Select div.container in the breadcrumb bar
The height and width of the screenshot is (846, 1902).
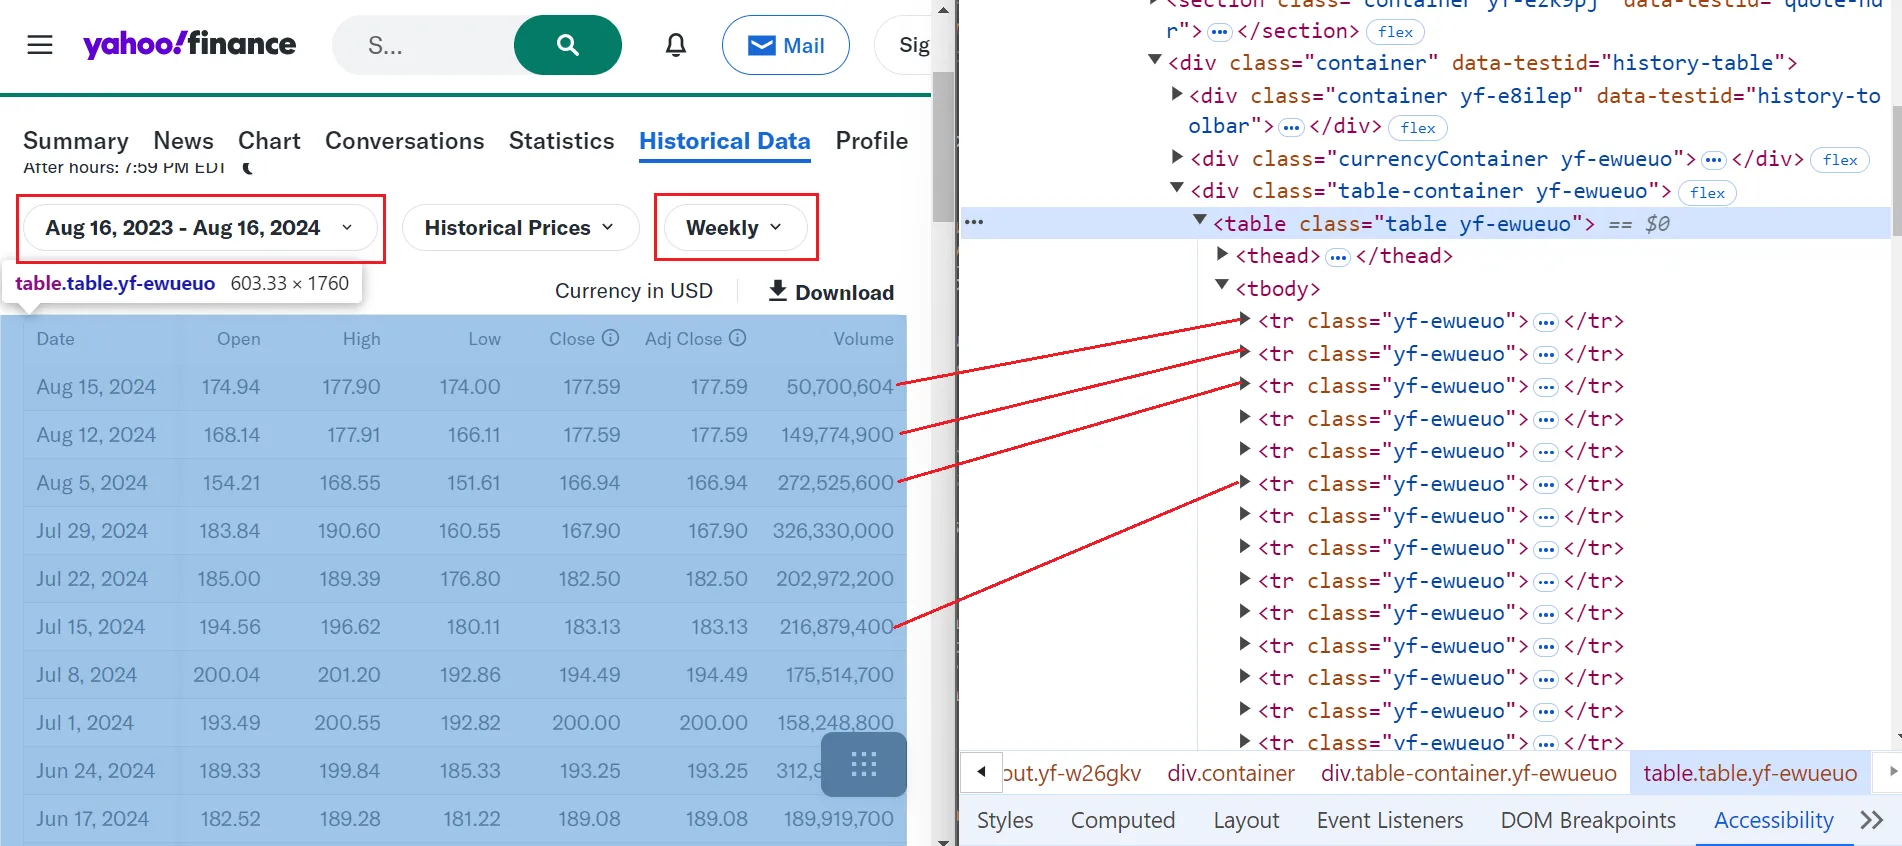click(1230, 773)
